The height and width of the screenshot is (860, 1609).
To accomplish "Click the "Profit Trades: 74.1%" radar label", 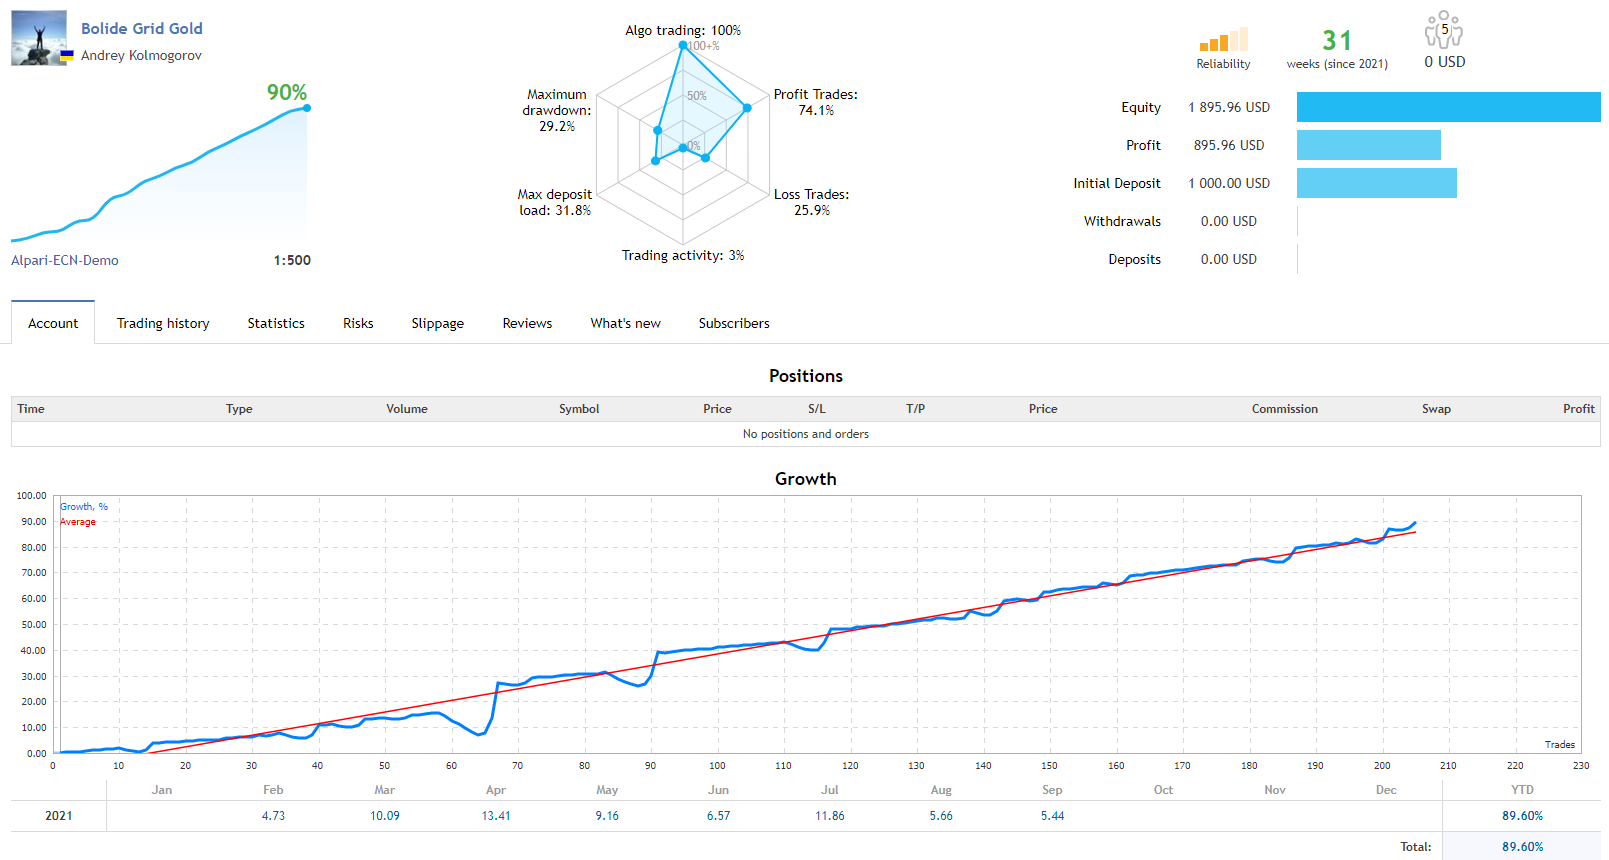I will [x=816, y=102].
